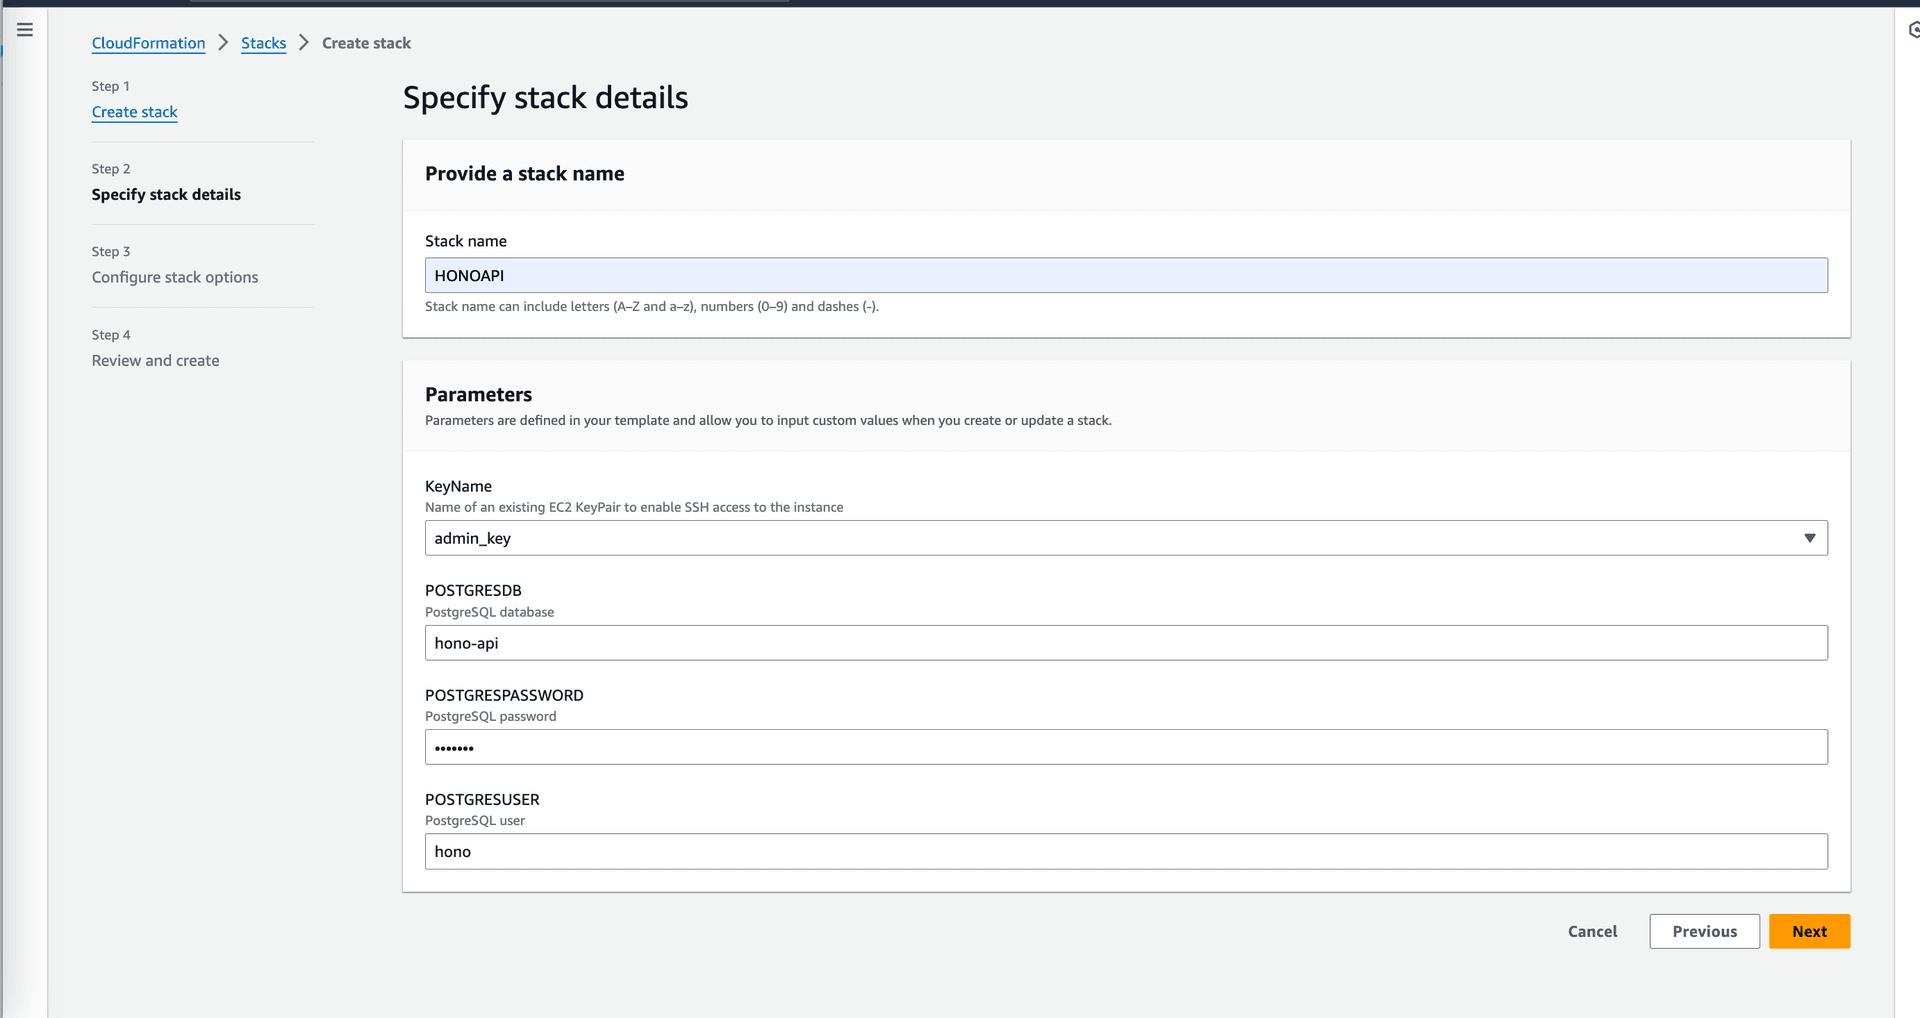Image resolution: width=1920 pixels, height=1018 pixels.
Task: Click the Create stack breadcrumb text
Action: tap(366, 43)
